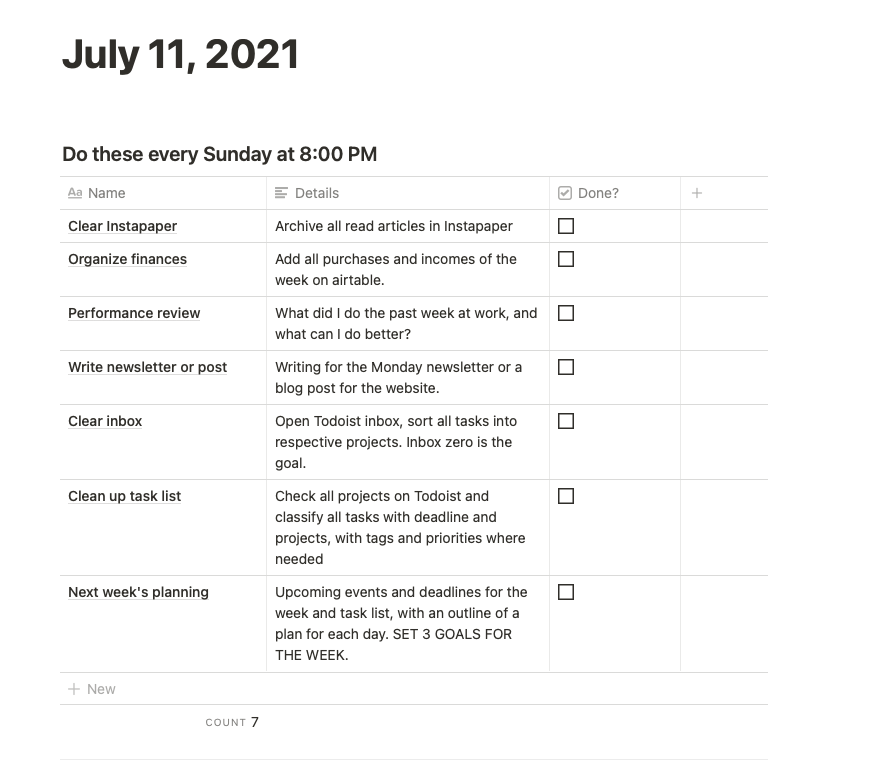882x776 pixels.
Task: Click the text lines icon beside Details
Action: [x=281, y=193]
